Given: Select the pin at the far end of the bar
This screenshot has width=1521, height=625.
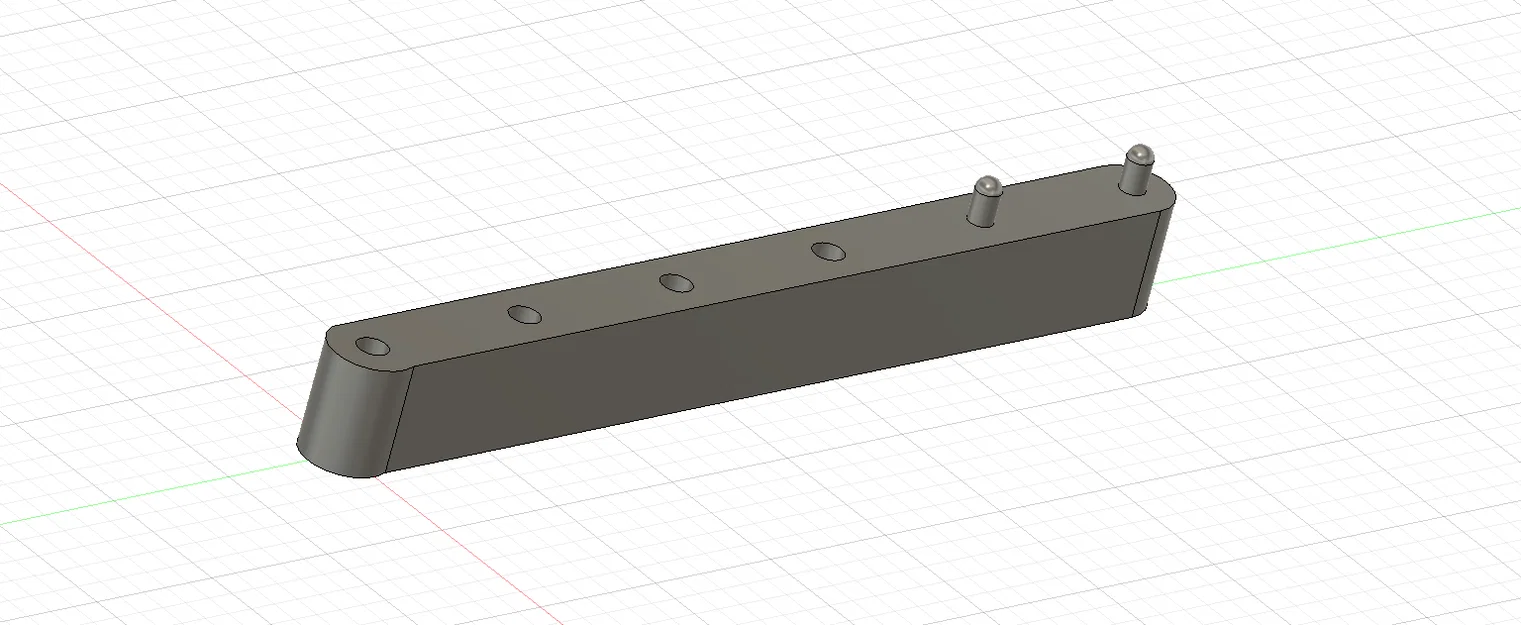Looking at the screenshot, I should coord(1137,168).
